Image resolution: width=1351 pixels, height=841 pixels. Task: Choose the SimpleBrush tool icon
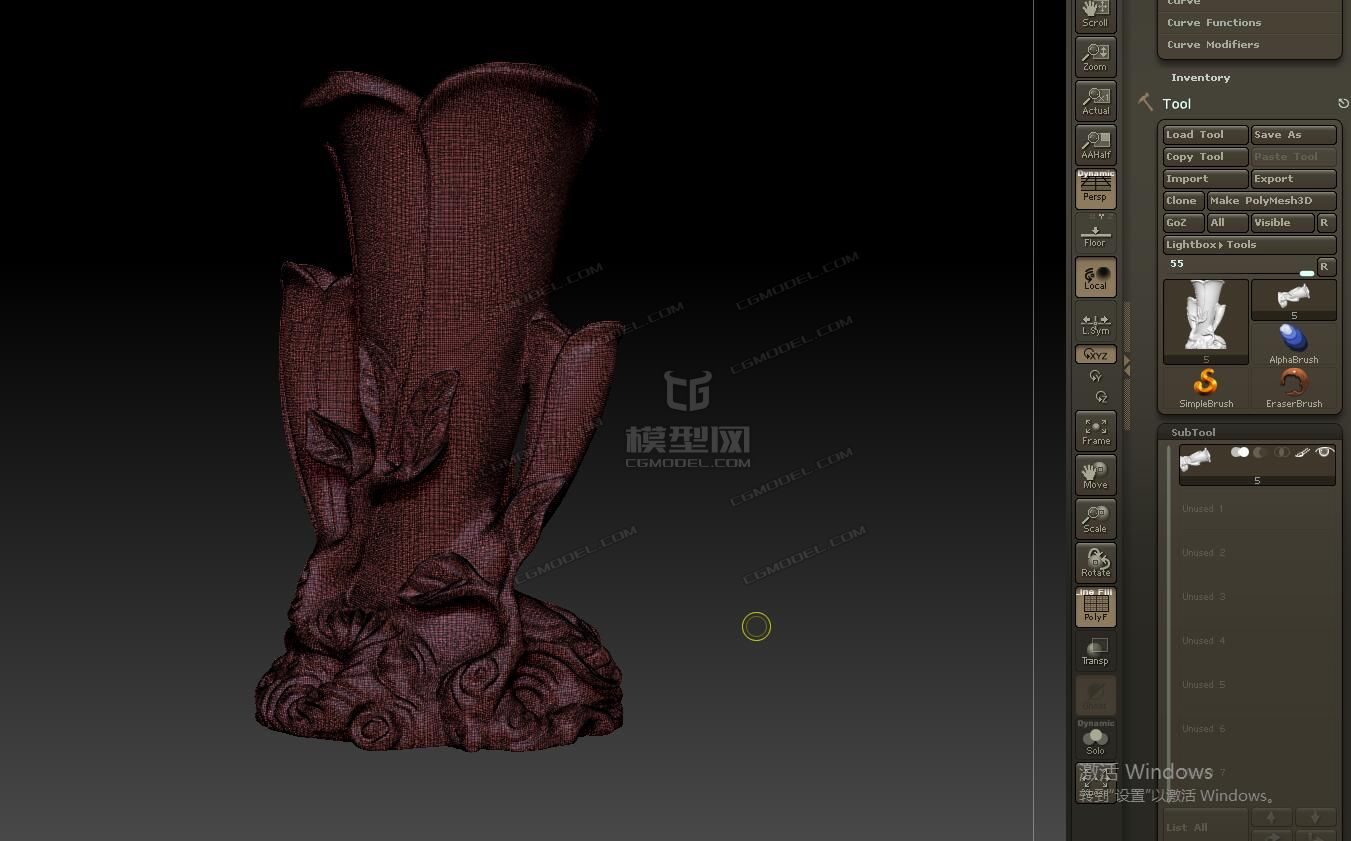coord(1205,387)
